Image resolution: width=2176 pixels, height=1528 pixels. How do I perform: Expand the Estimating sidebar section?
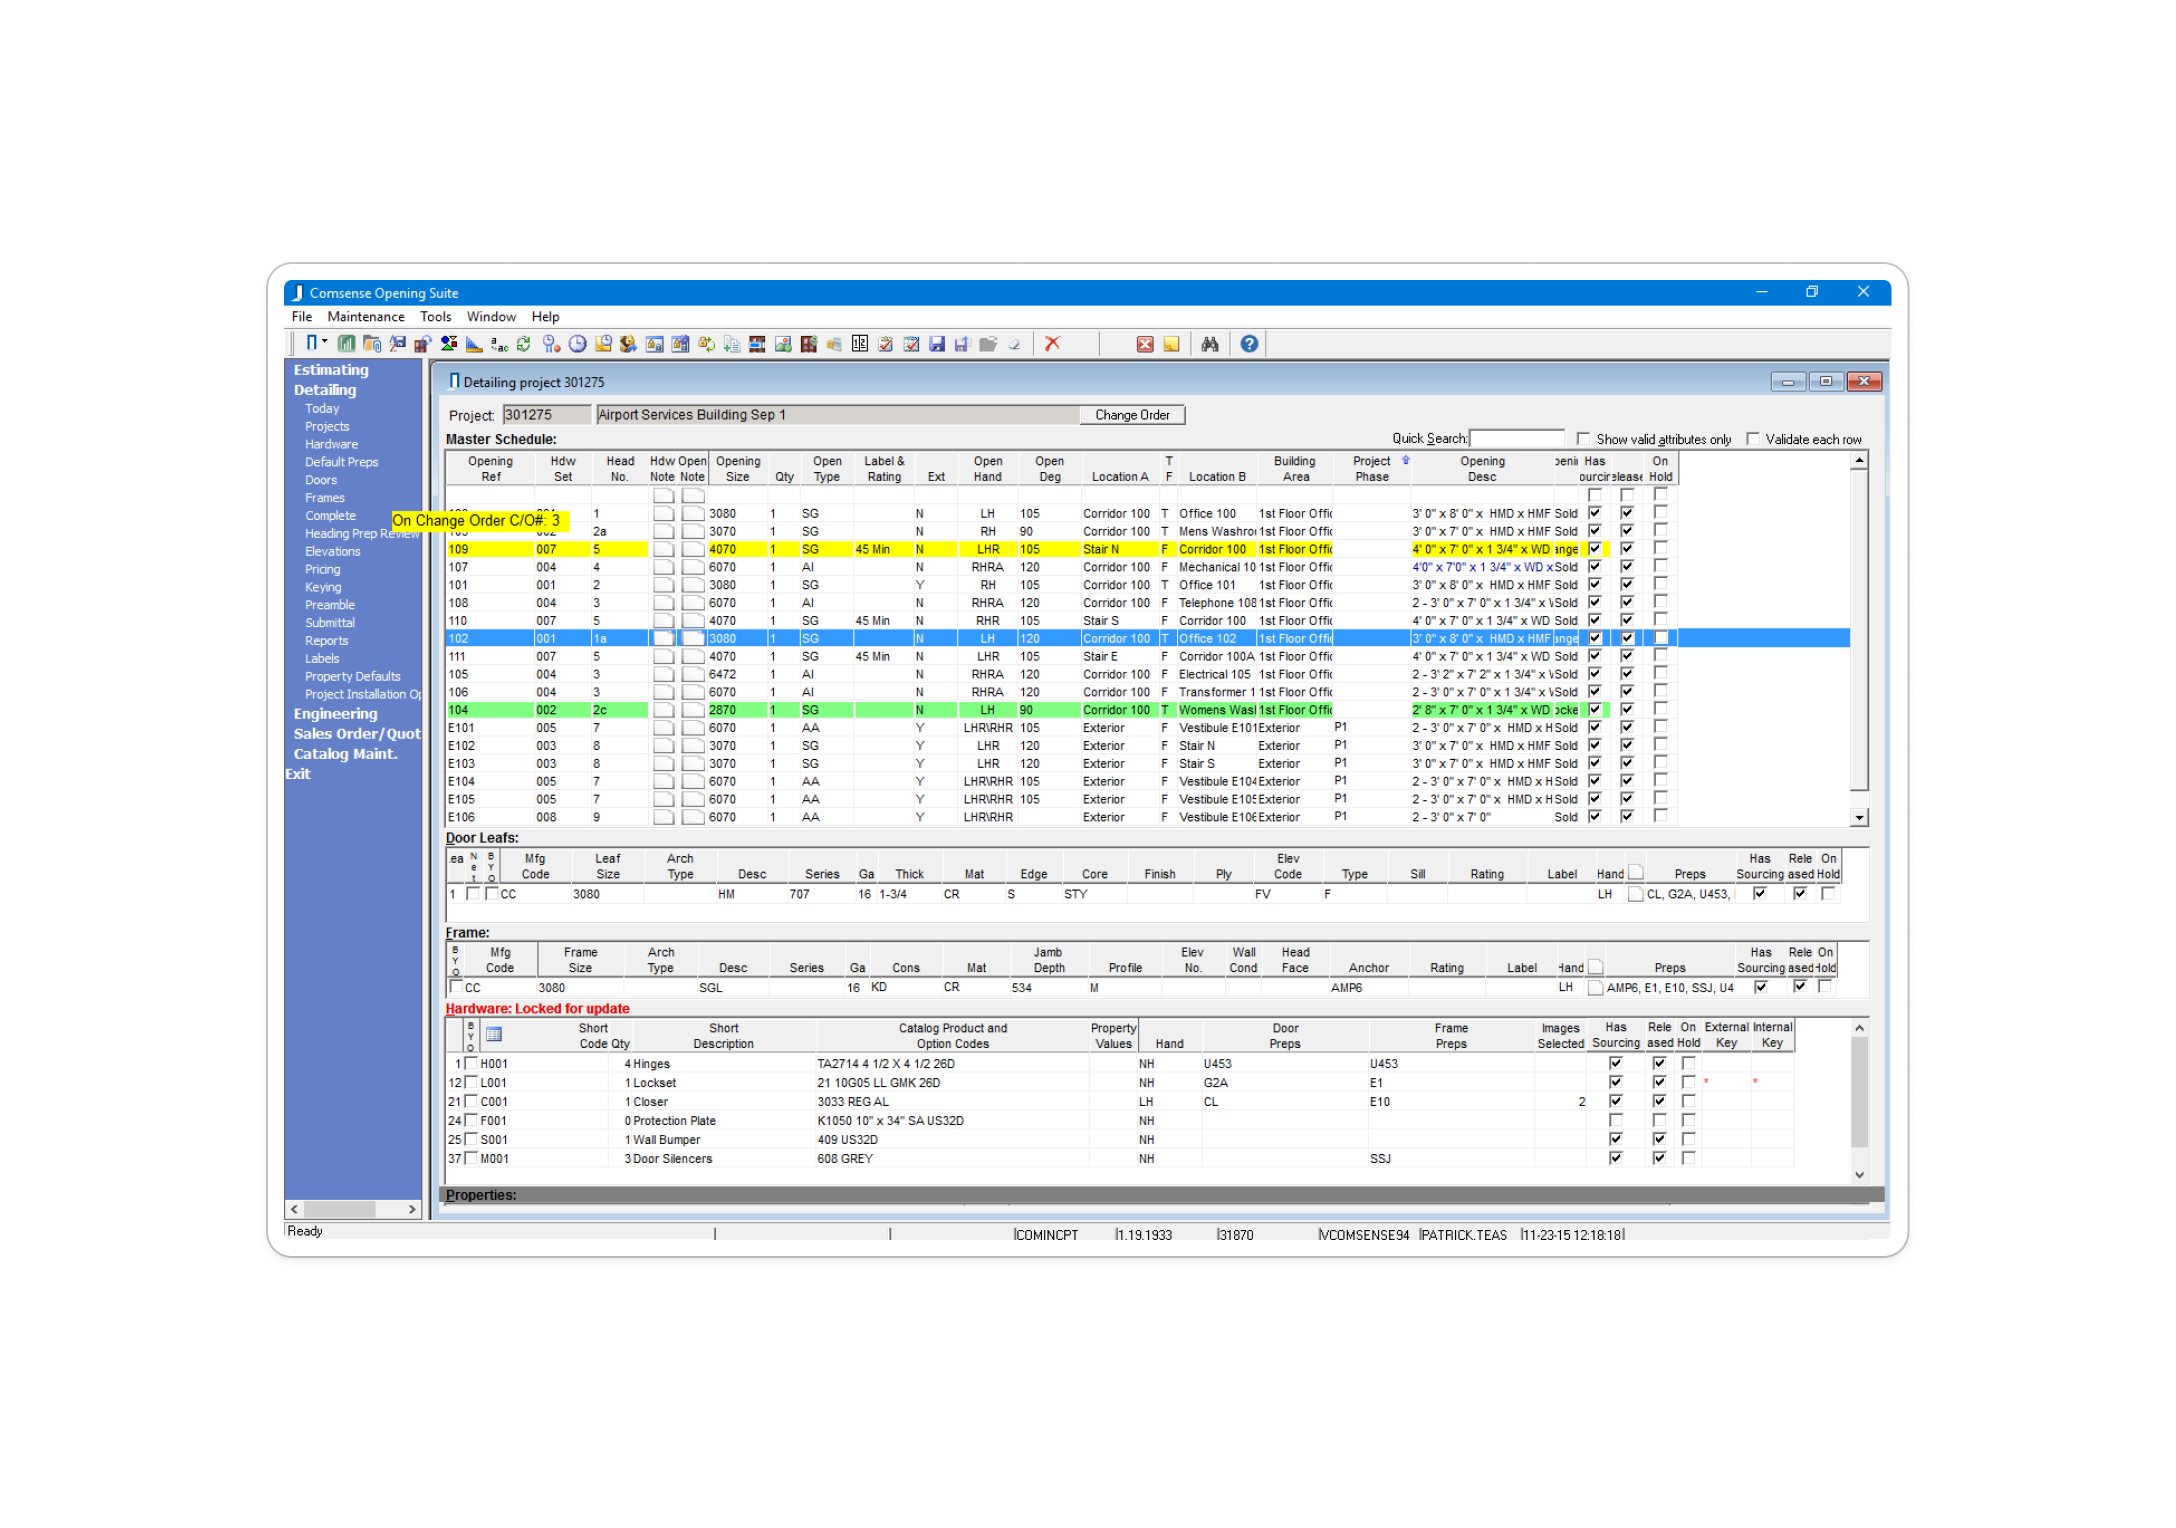(x=331, y=370)
